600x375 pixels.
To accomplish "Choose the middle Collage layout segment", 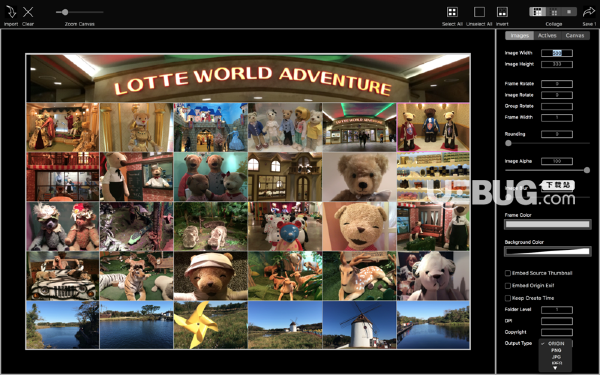I will click(x=554, y=12).
